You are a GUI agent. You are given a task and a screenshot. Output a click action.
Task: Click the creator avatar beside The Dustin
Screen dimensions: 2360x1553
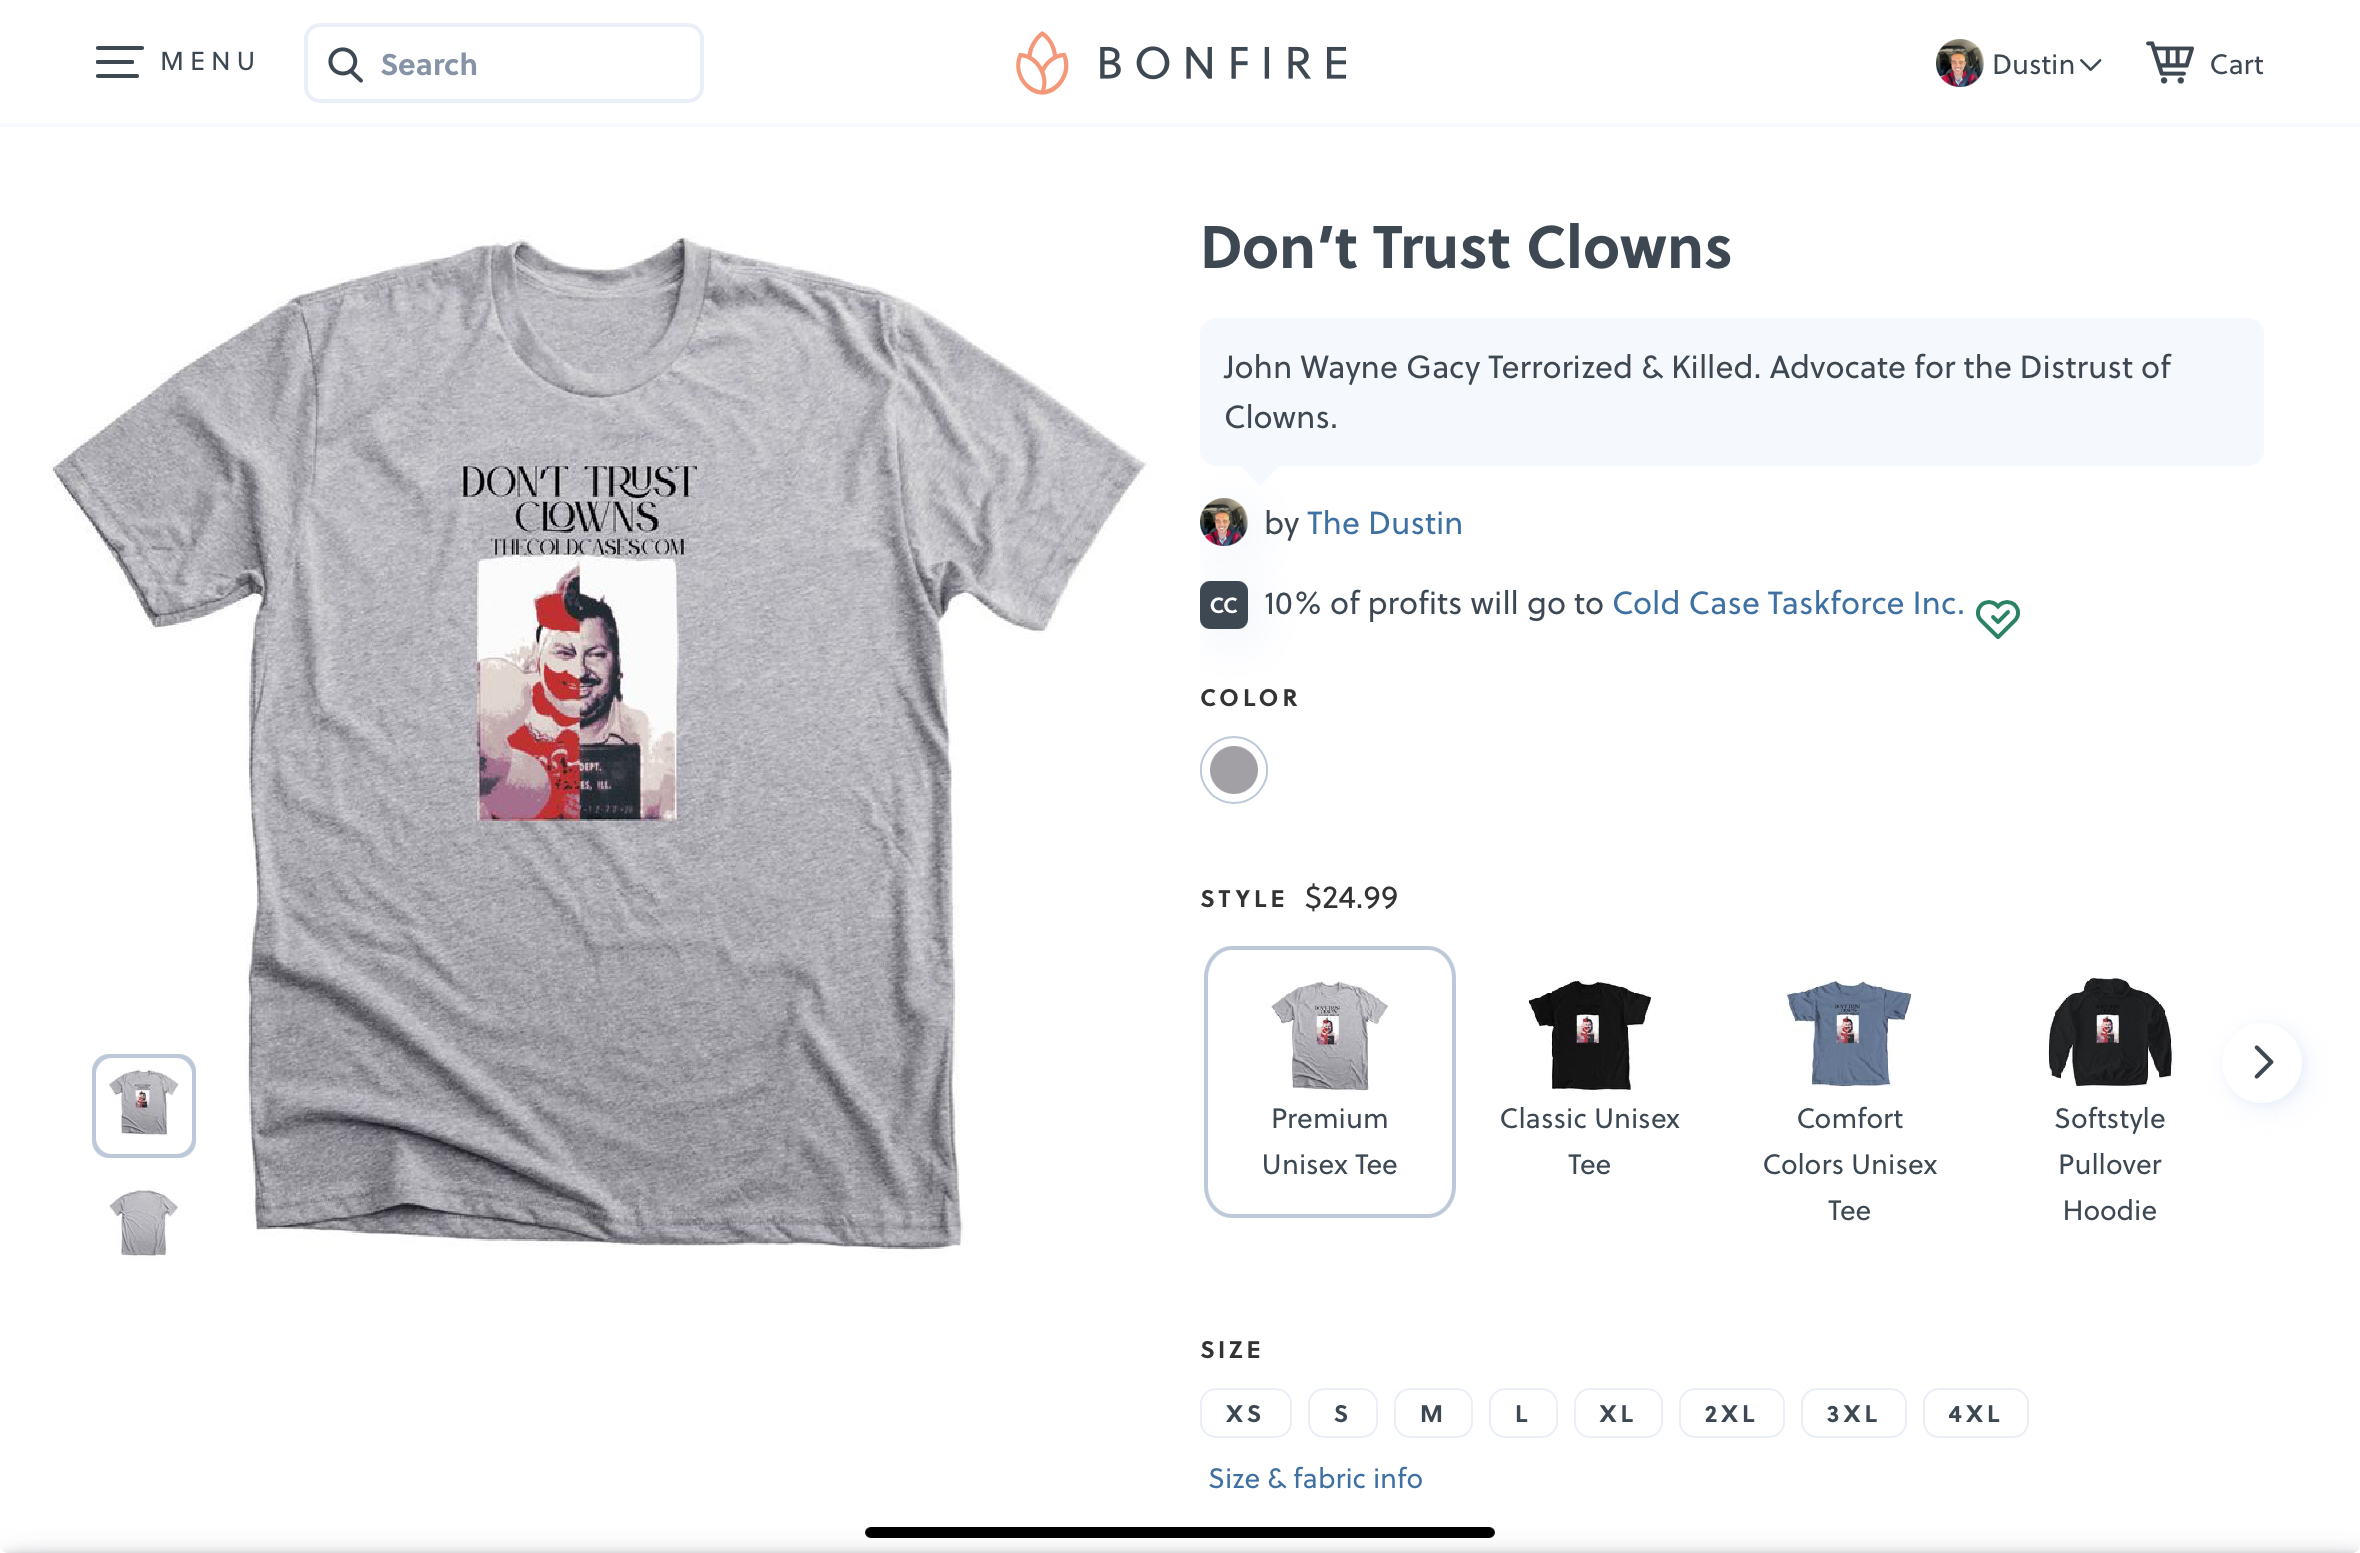[x=1223, y=522]
